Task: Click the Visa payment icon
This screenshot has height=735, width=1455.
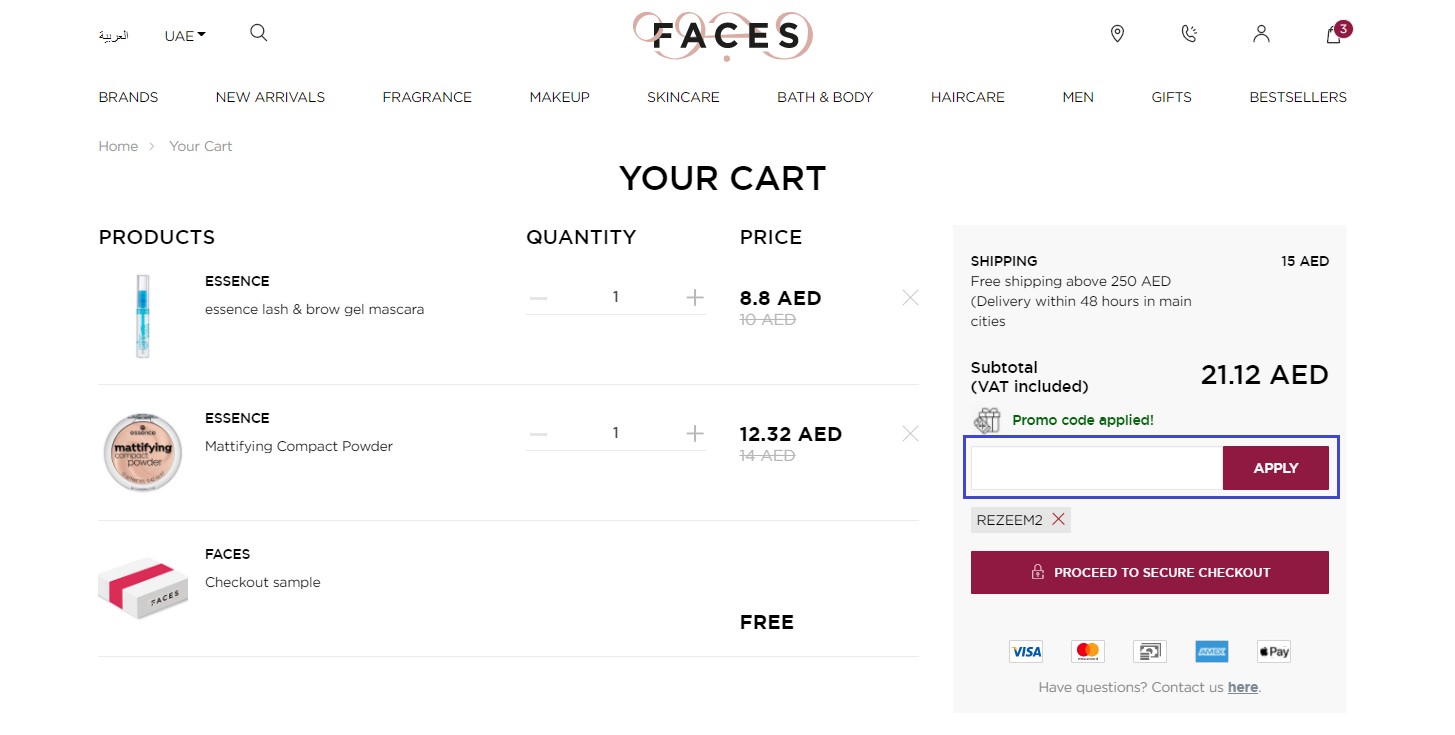Action: 1026,651
